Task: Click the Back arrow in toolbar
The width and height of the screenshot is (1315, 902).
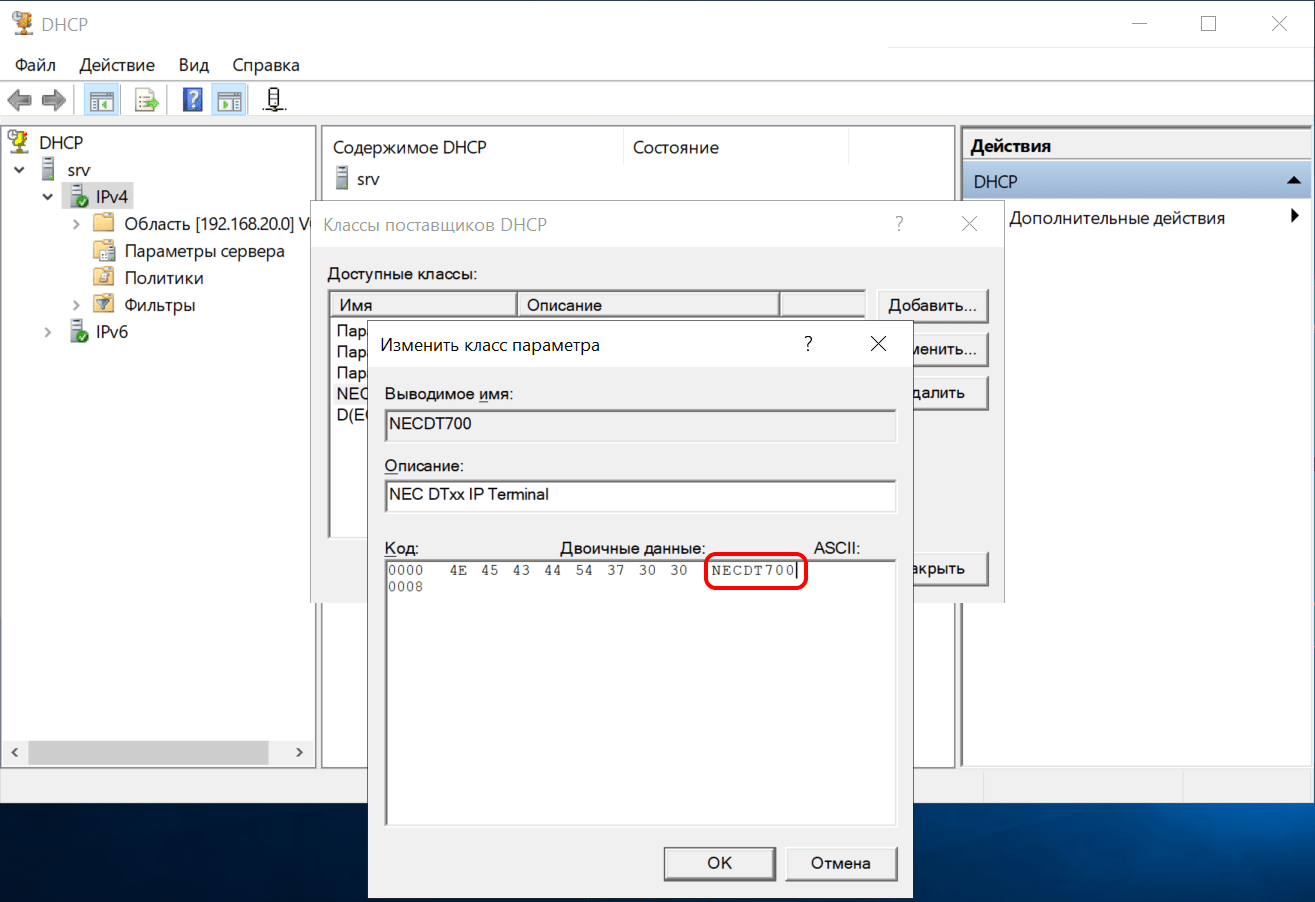Action: tap(20, 100)
